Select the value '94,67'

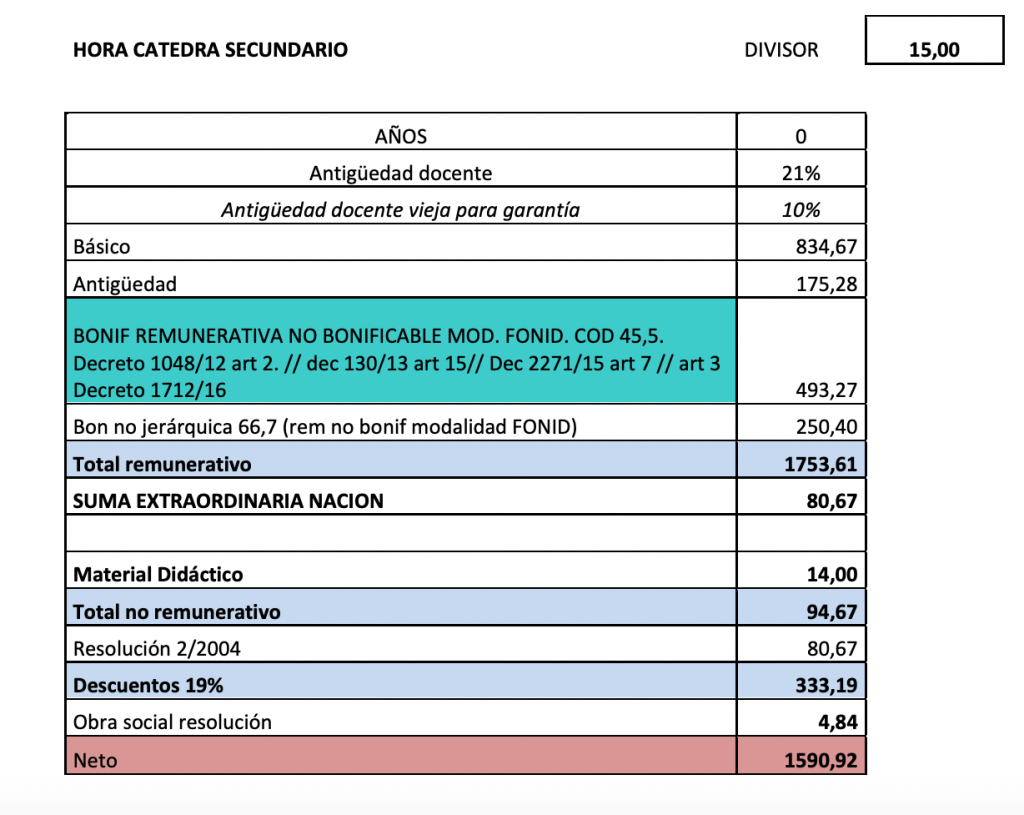tap(831, 612)
